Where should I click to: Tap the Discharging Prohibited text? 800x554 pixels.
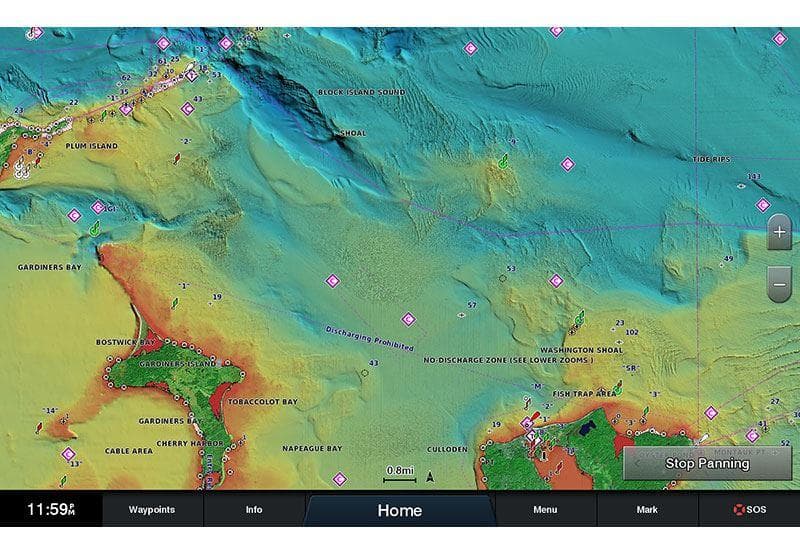tap(369, 339)
